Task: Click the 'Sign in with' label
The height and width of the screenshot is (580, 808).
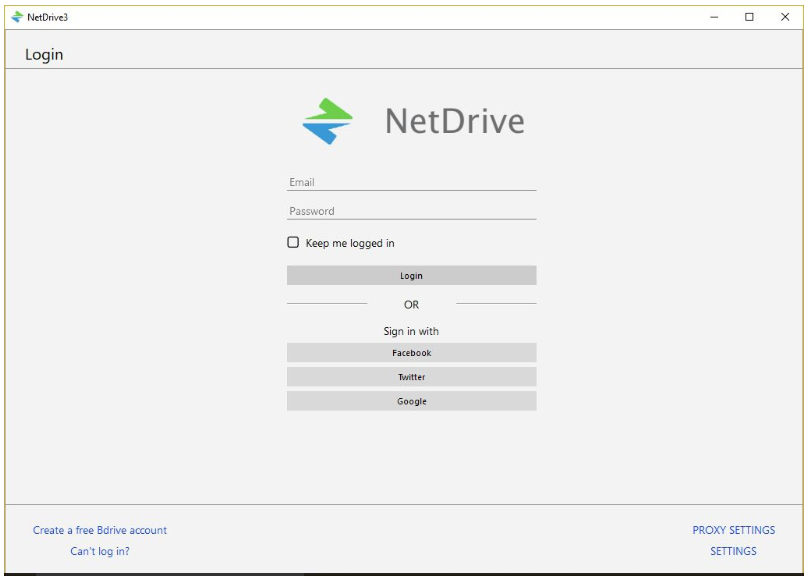Action: click(411, 331)
